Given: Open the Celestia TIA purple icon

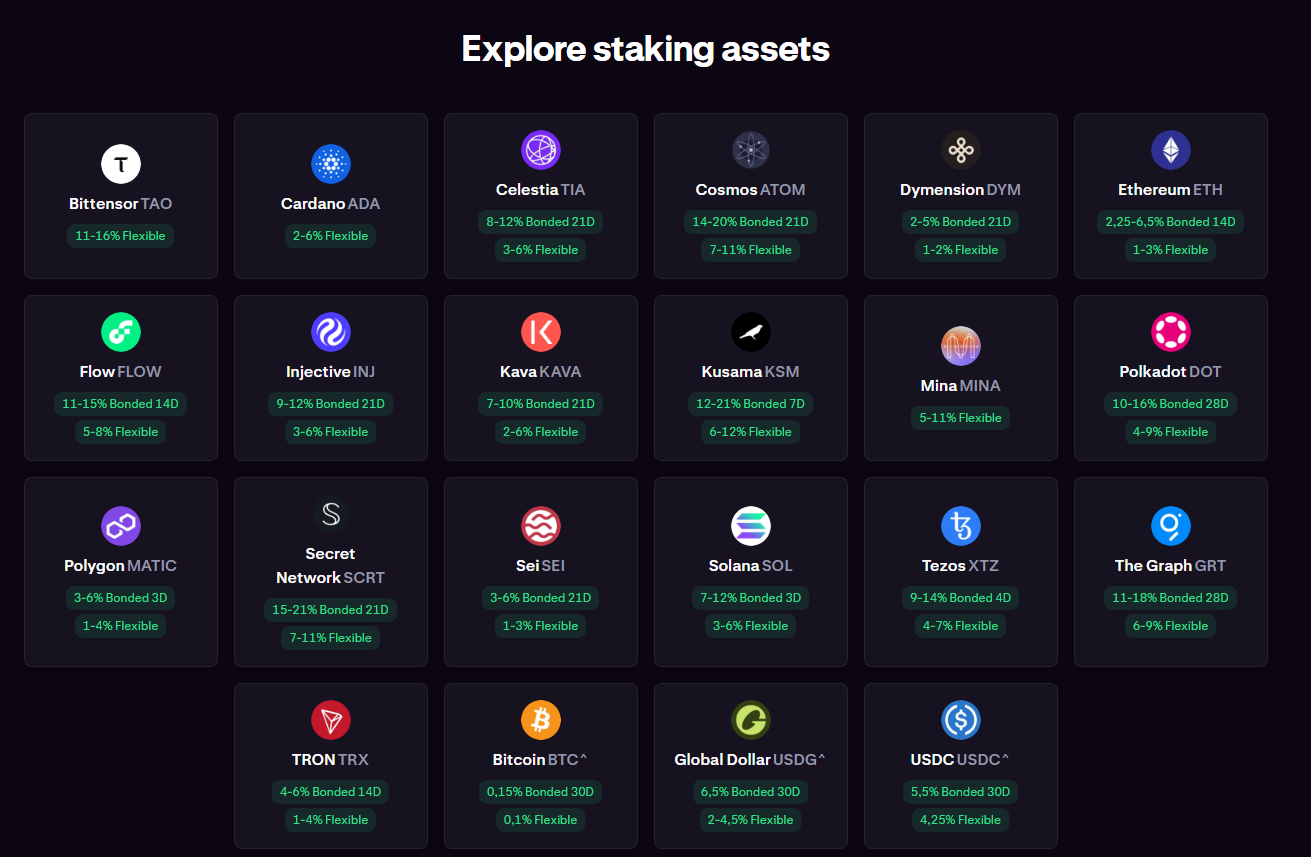Looking at the screenshot, I should point(541,150).
